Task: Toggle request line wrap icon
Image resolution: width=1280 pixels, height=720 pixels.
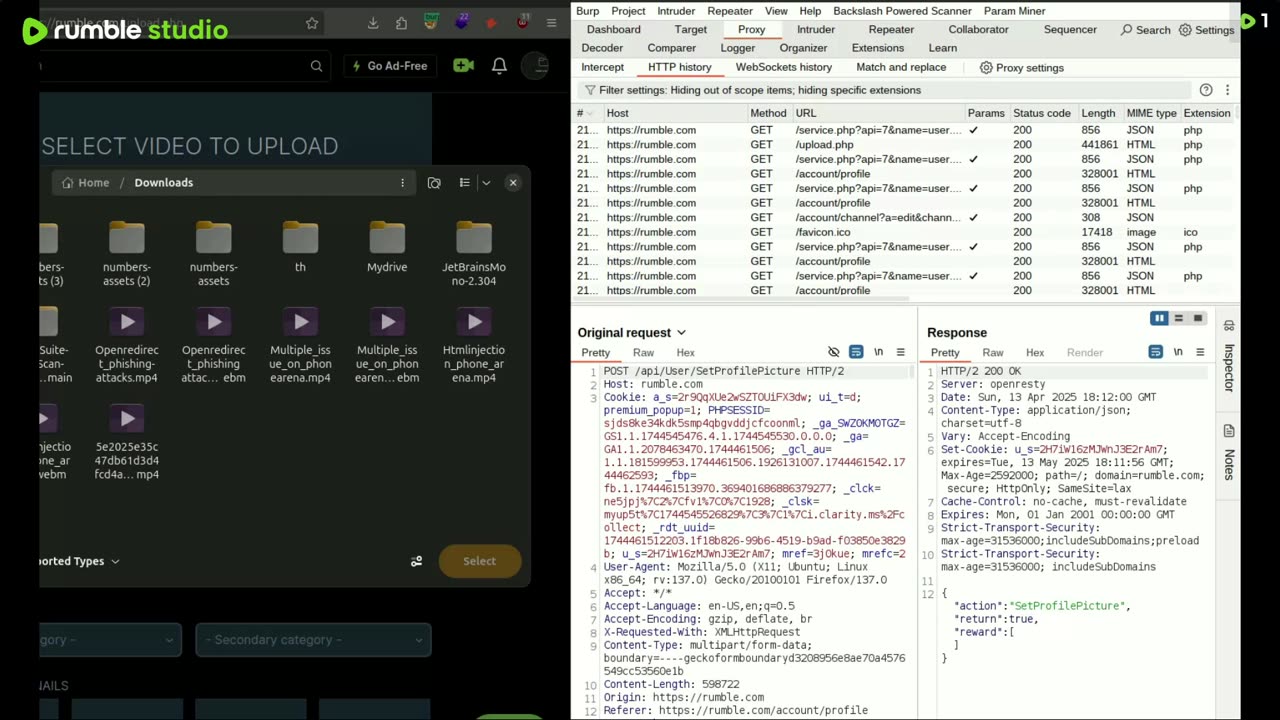Action: [x=856, y=352]
